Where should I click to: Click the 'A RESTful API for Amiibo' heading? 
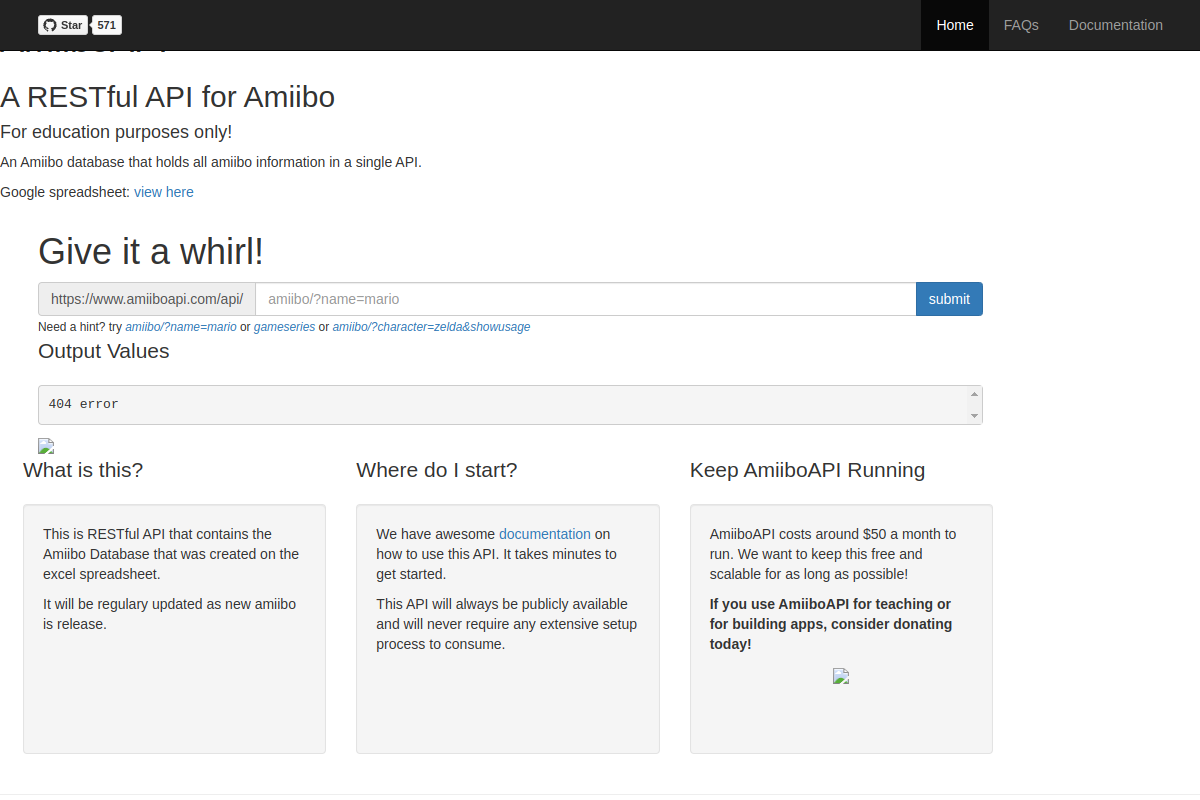(x=167, y=97)
